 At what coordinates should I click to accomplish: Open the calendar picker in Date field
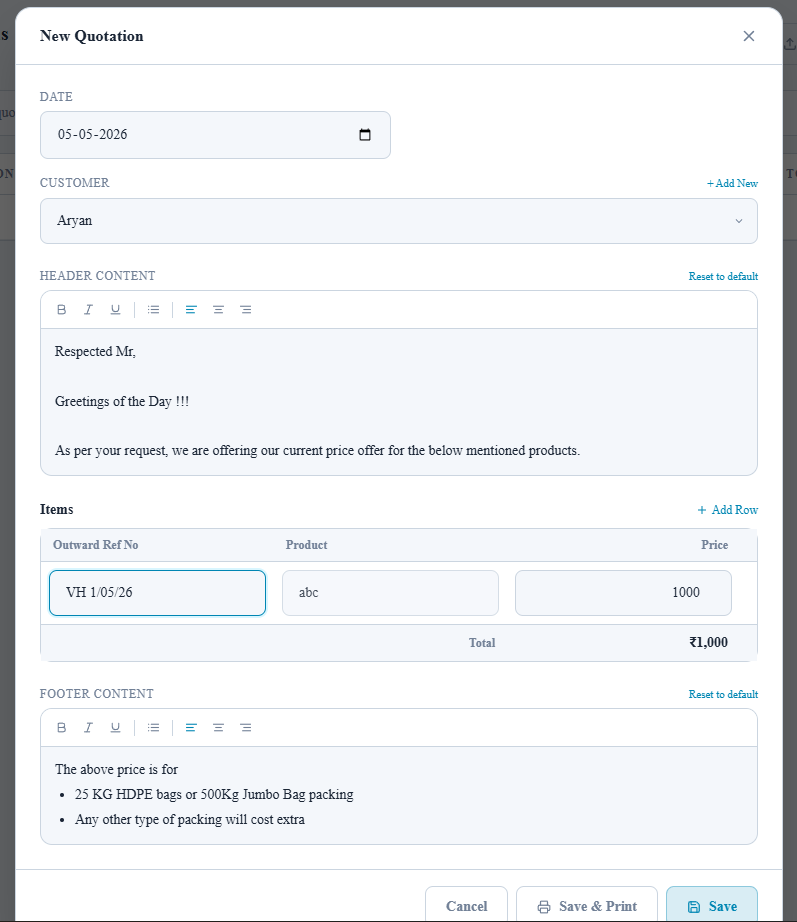click(365, 135)
